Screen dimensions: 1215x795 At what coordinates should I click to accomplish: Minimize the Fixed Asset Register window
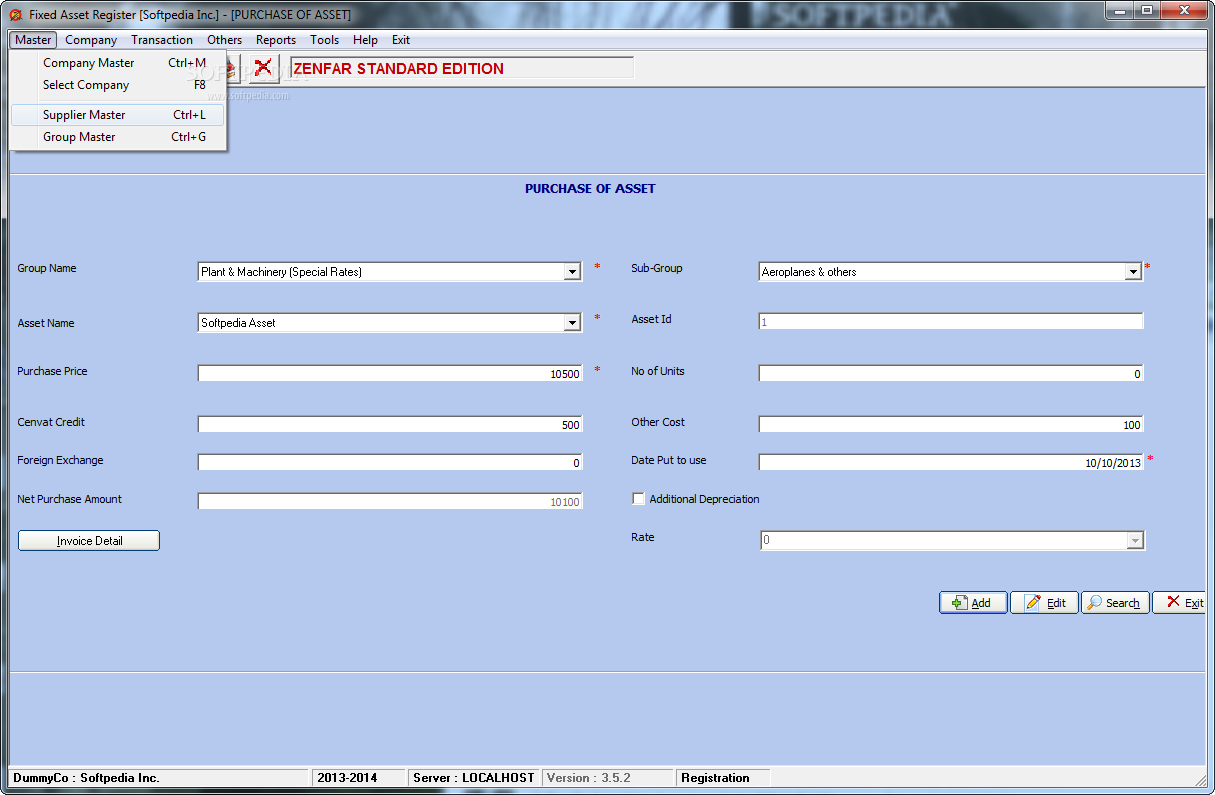coord(1118,11)
